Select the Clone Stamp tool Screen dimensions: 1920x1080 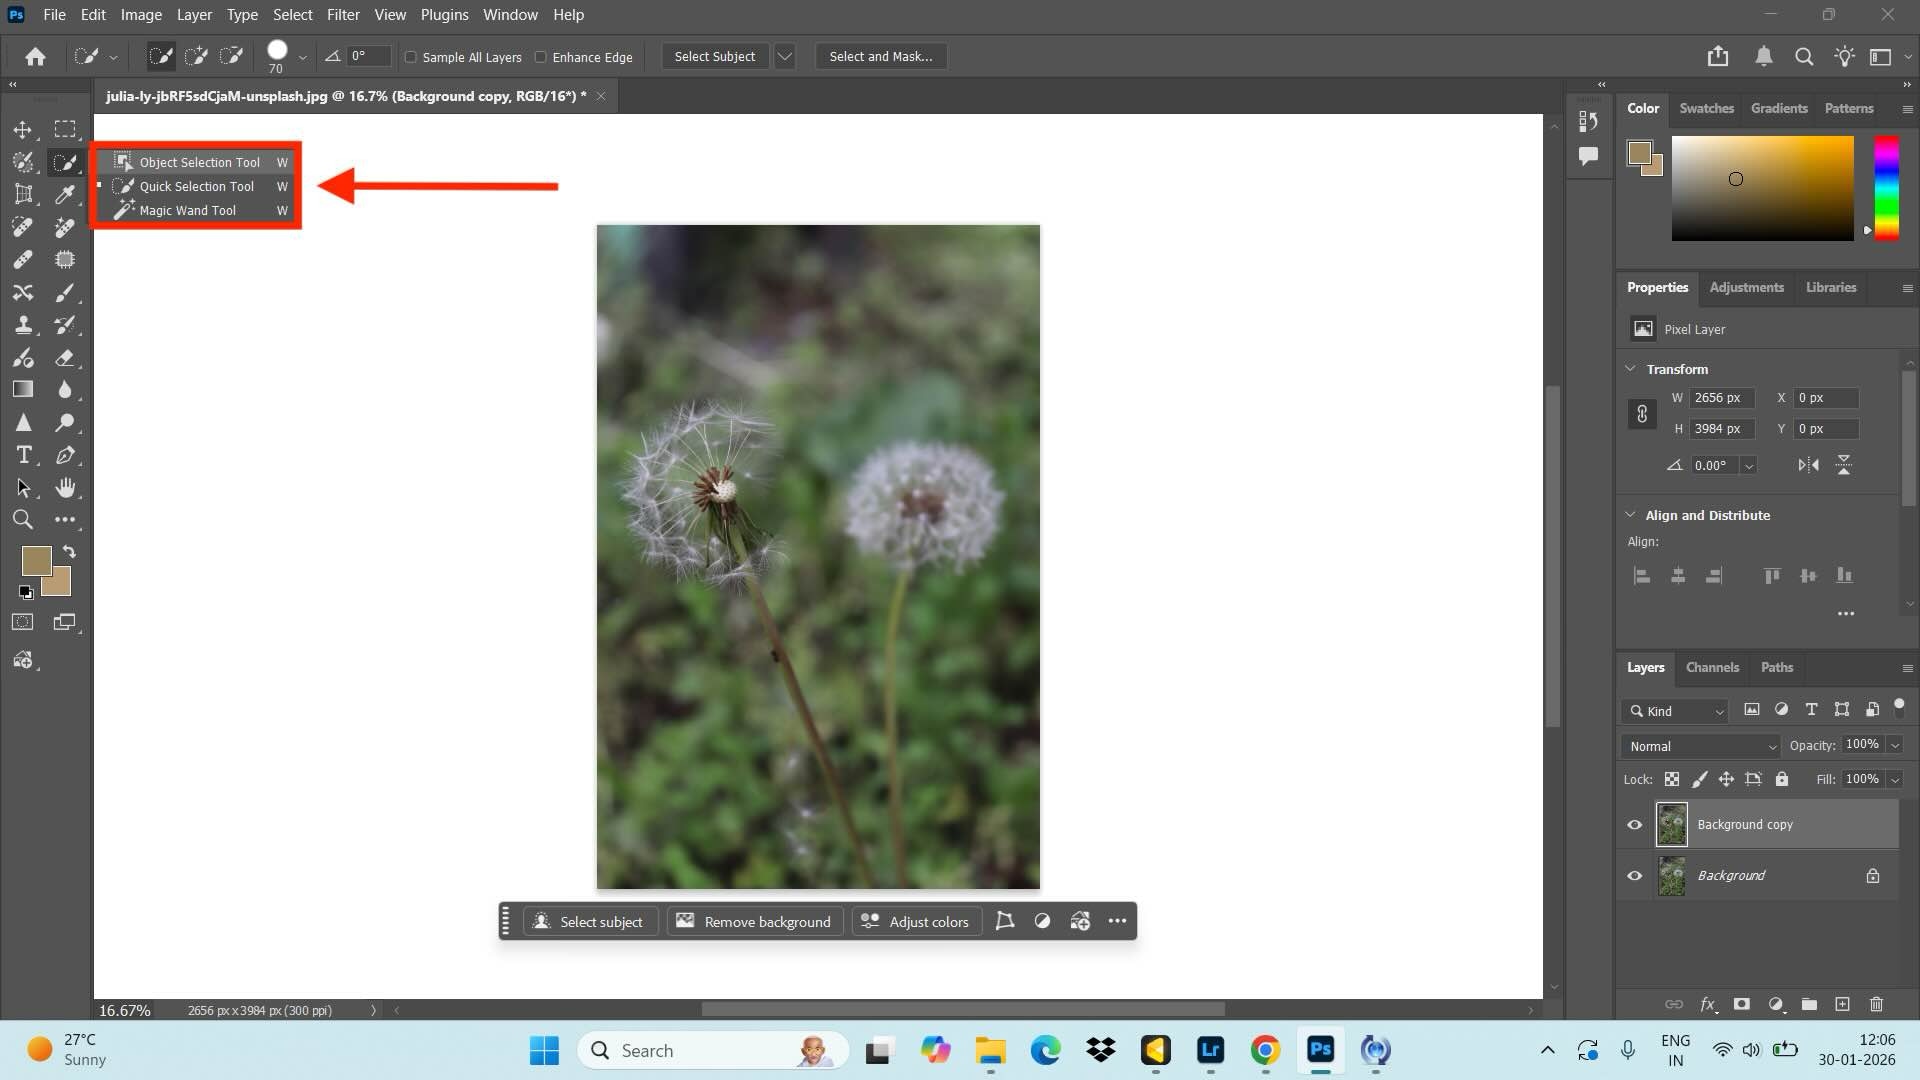24,325
